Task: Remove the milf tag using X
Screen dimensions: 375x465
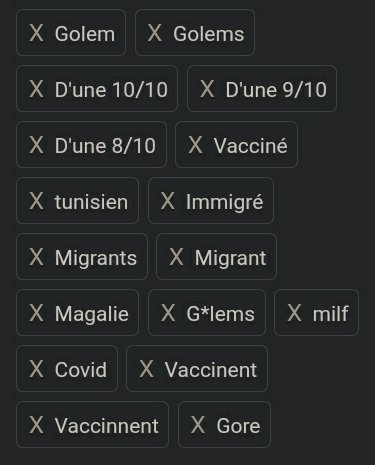Action: [x=294, y=313]
